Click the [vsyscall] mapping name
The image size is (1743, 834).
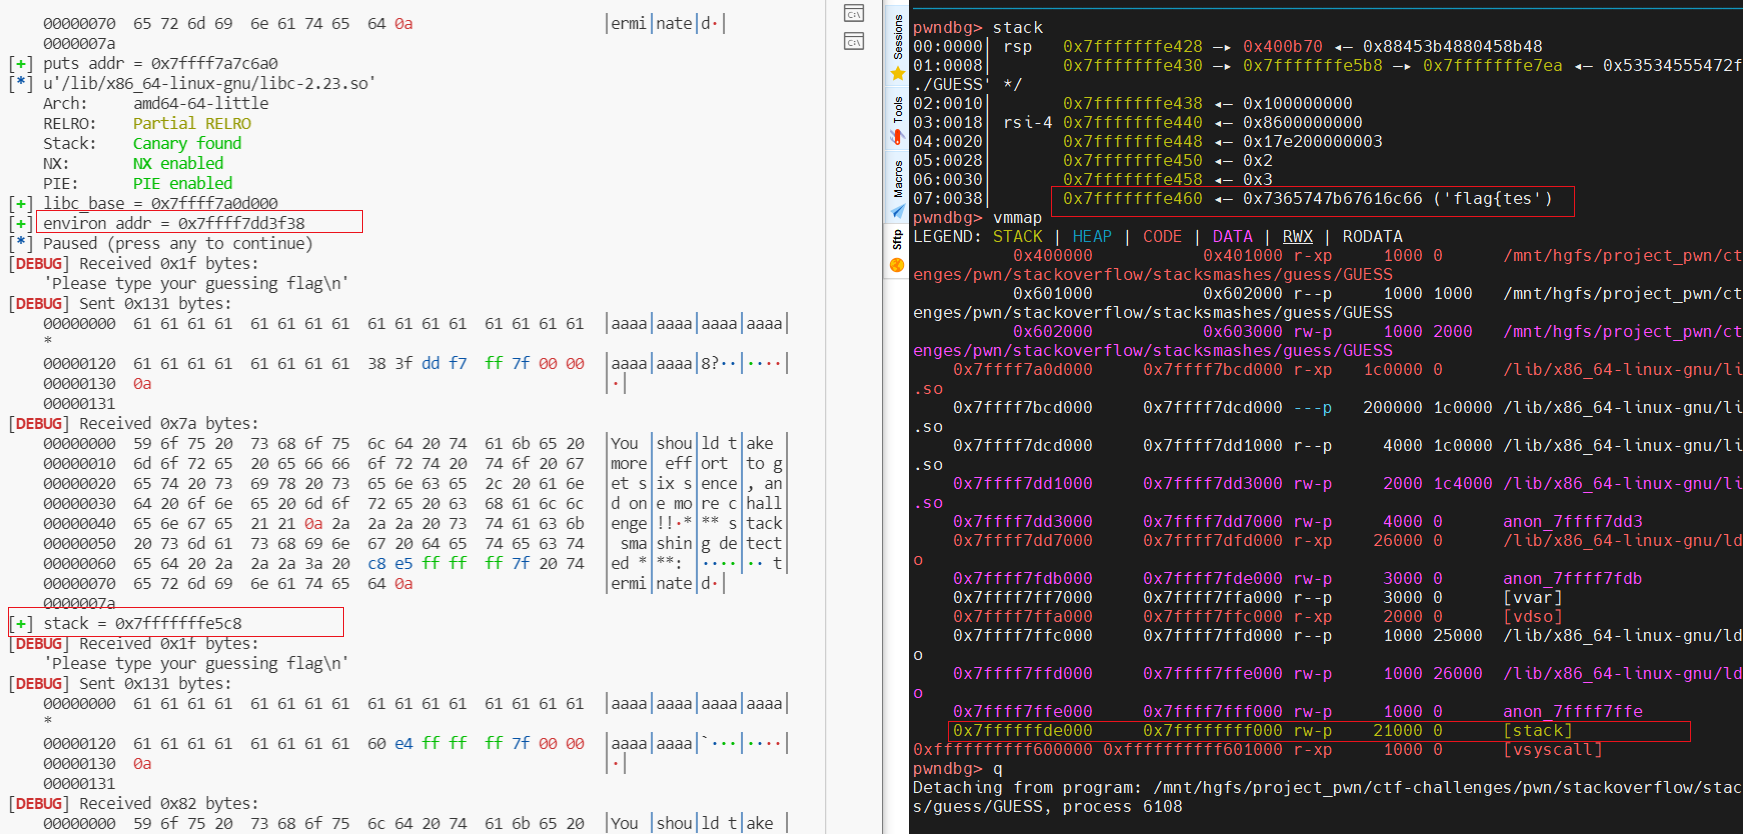(x=1553, y=749)
